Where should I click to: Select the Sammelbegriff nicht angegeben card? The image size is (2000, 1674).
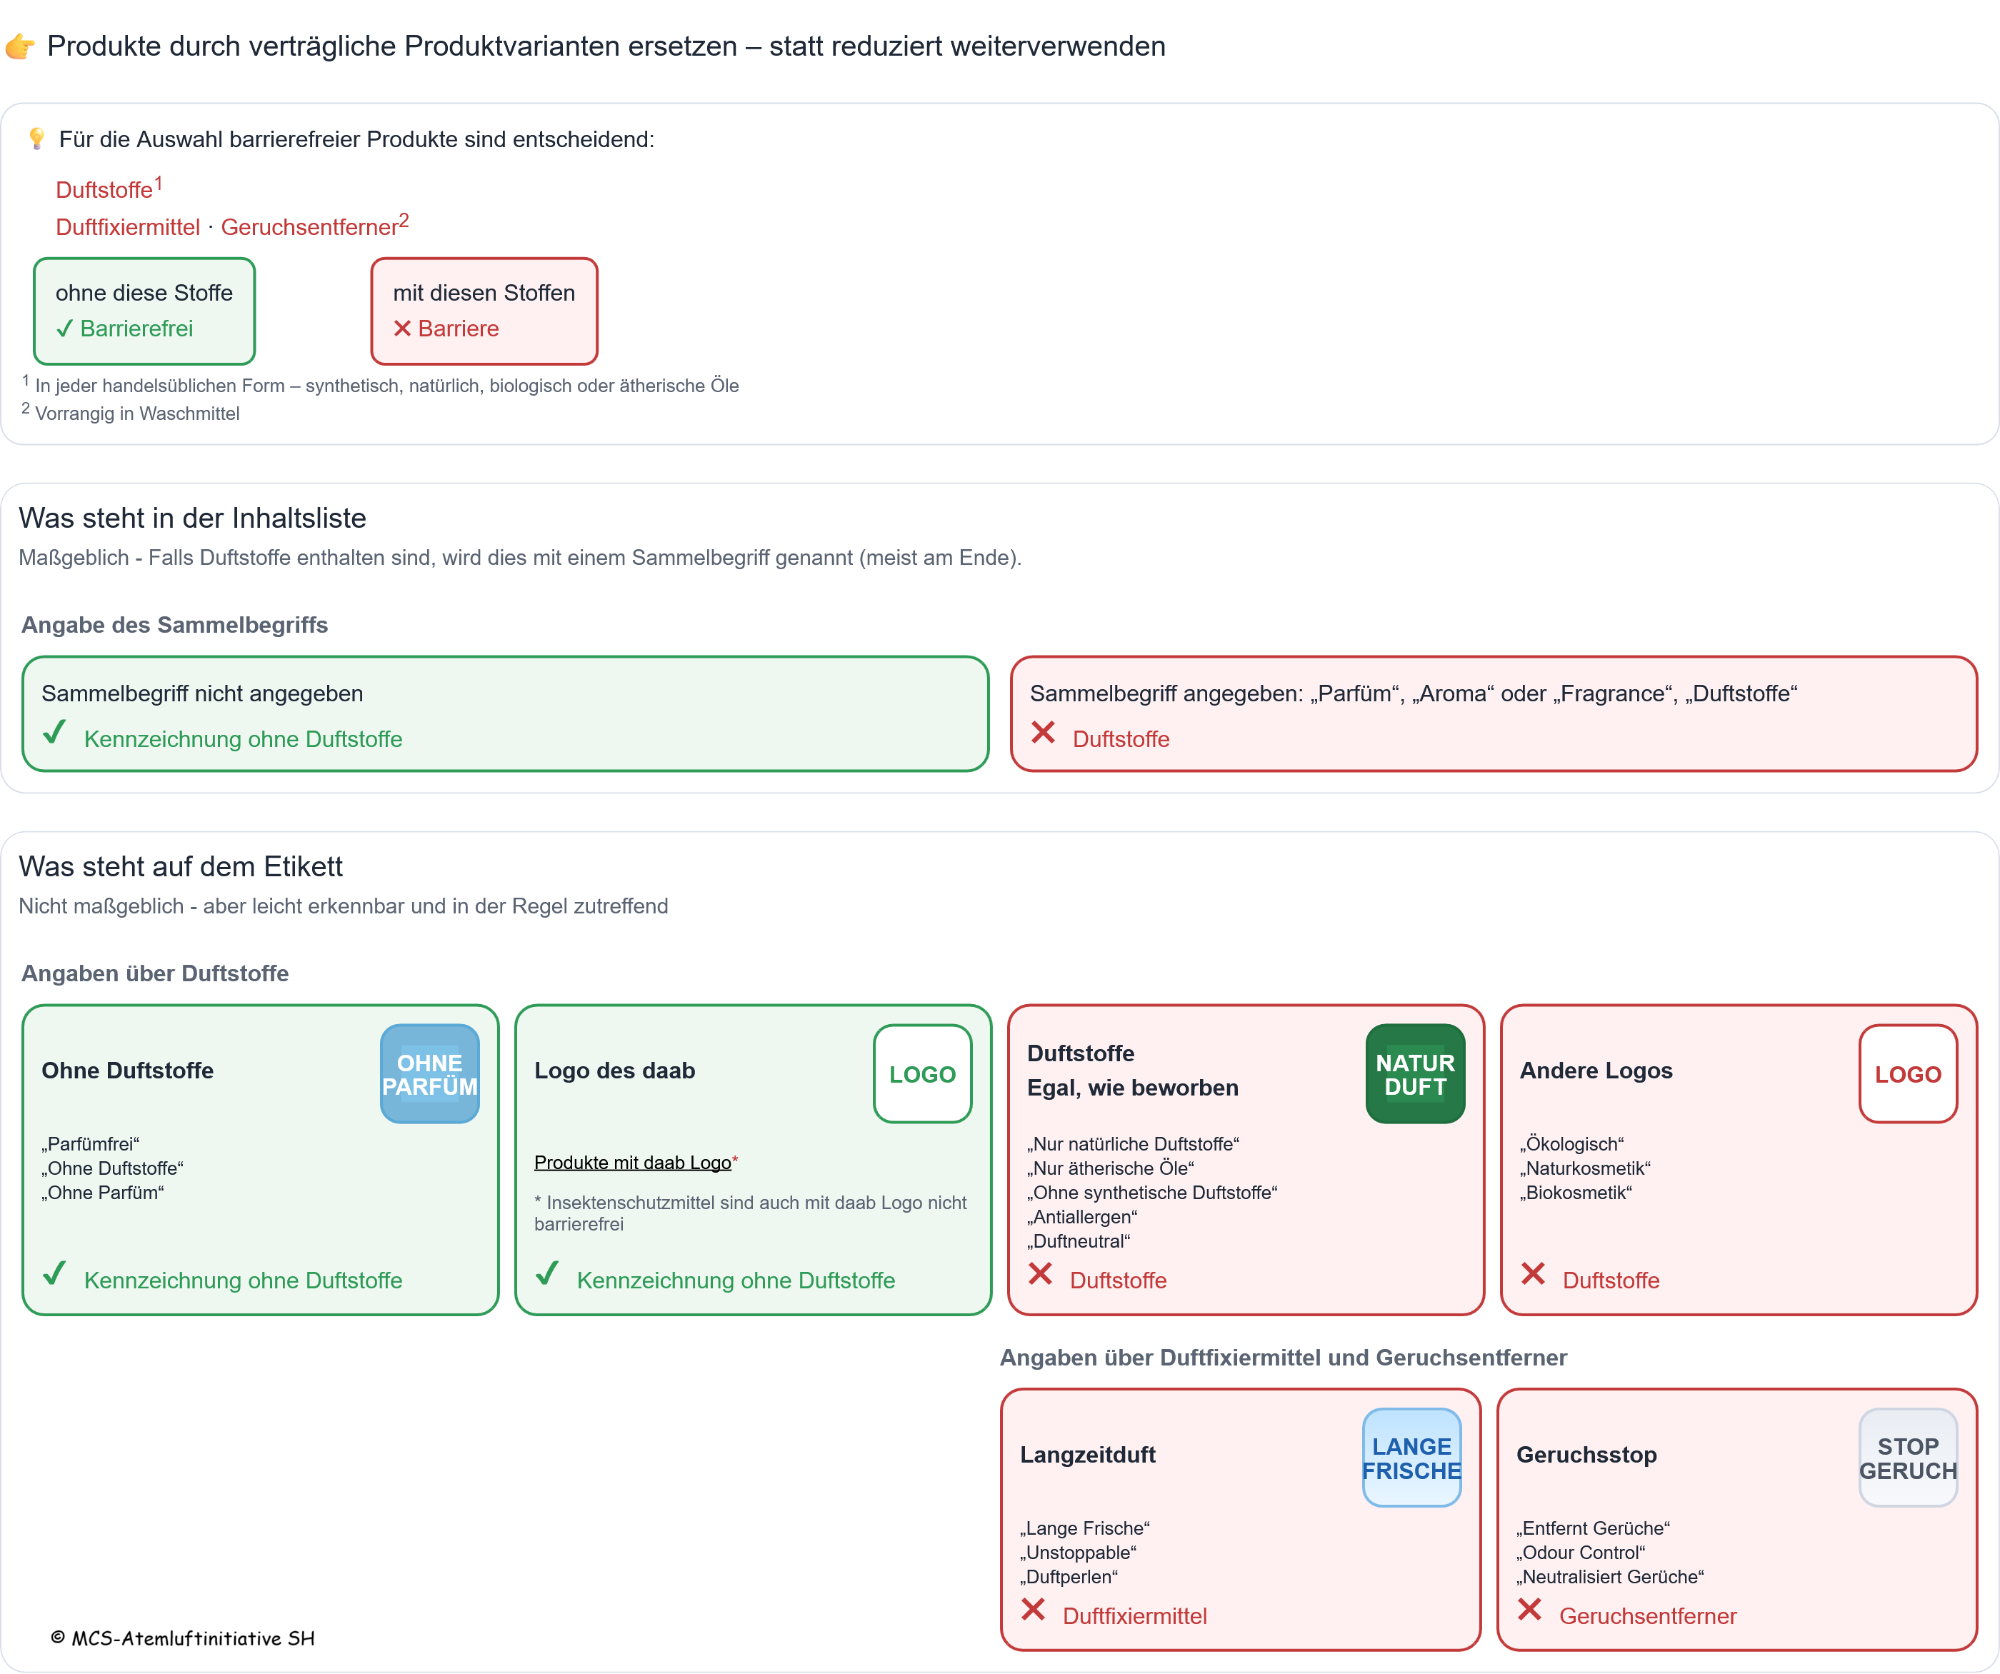[x=505, y=714]
